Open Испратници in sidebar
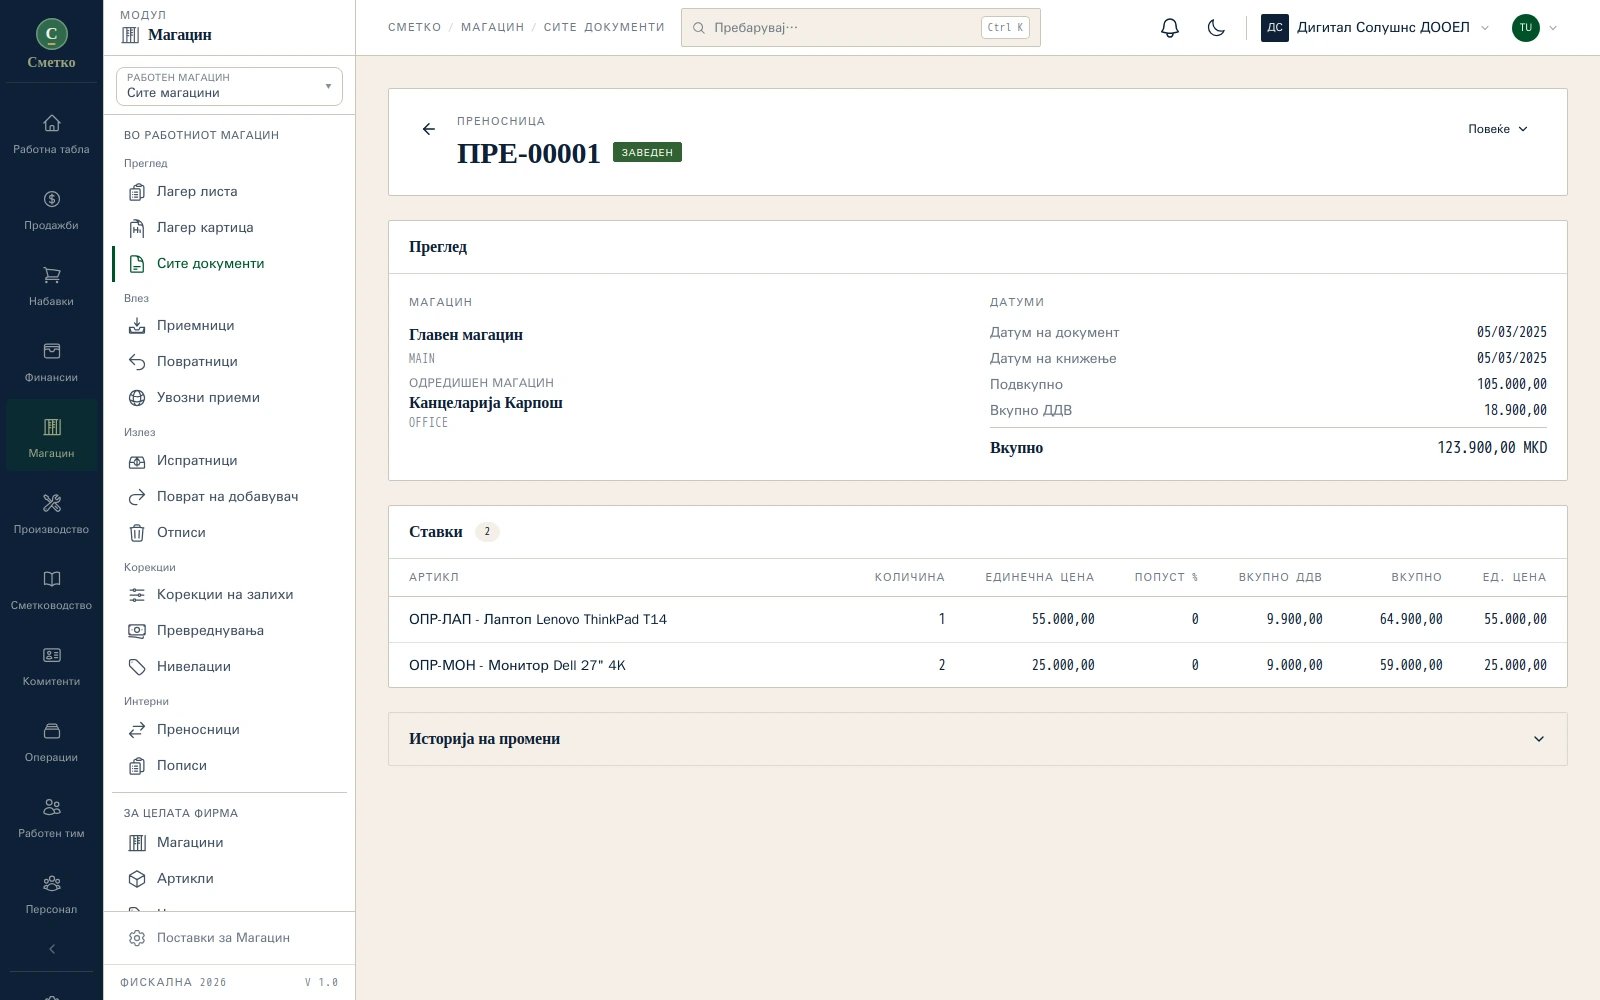The width and height of the screenshot is (1600, 1000). point(229,461)
